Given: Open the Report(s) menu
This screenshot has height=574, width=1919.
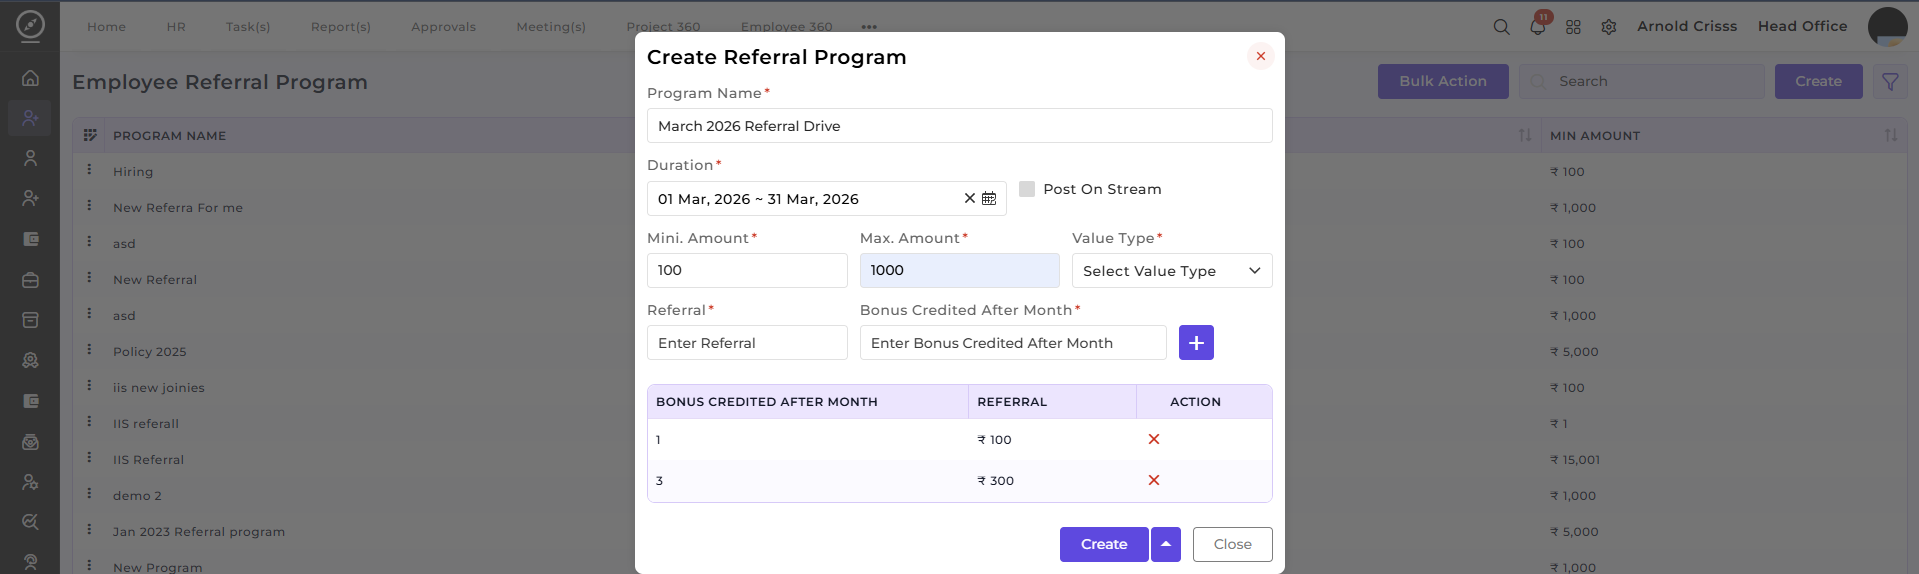Looking at the screenshot, I should pyautogui.click(x=340, y=27).
